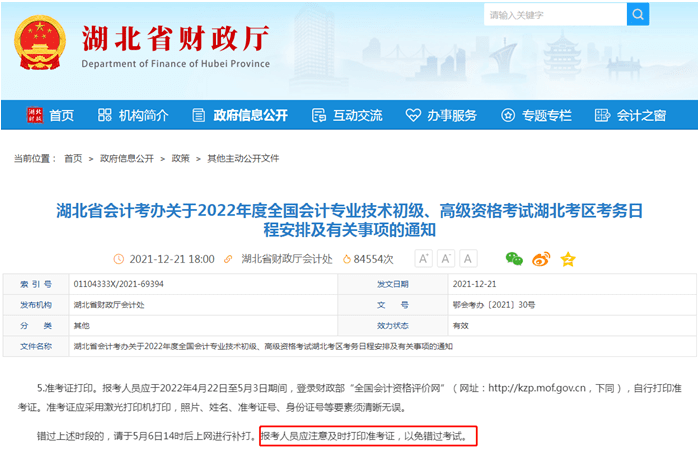The height and width of the screenshot is (456, 698).
Task: Reset font size with plain A button
Action: (x=468, y=258)
